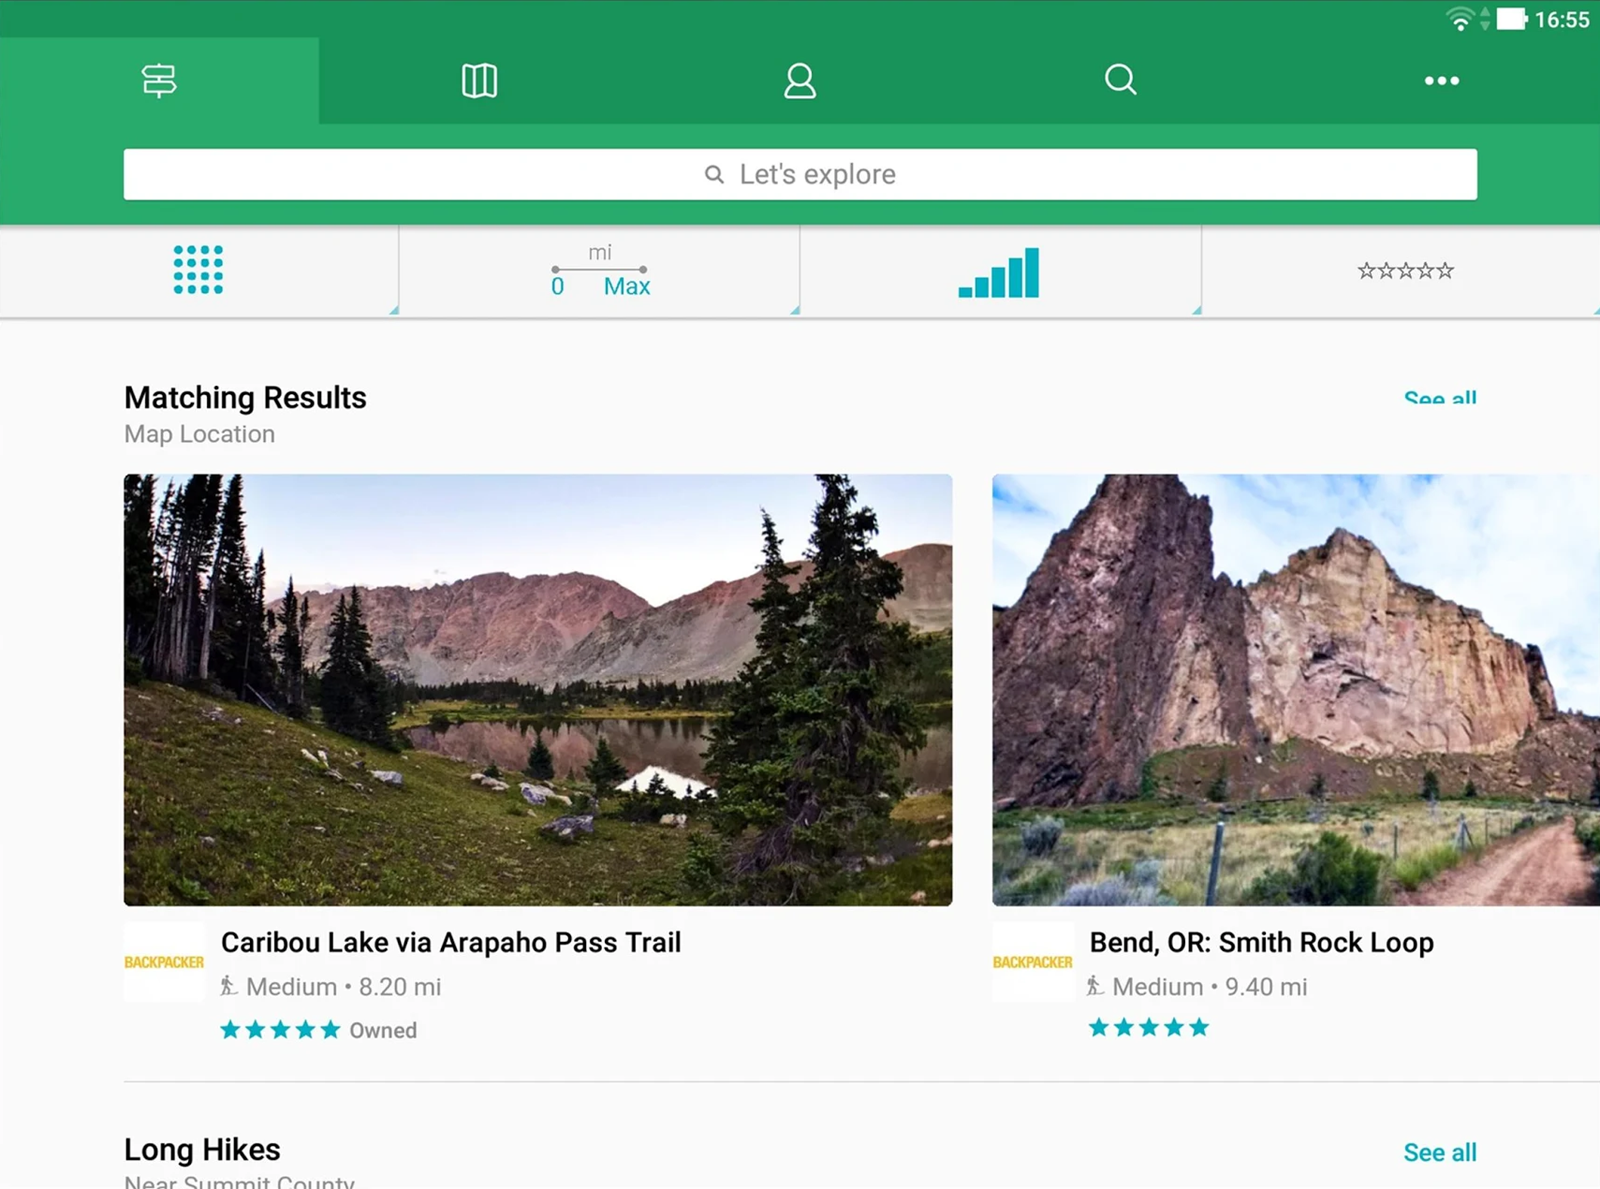This screenshot has width=1600, height=1189.
Task: Click the Smith Rock Loop star rating
Action: [x=1149, y=1027]
